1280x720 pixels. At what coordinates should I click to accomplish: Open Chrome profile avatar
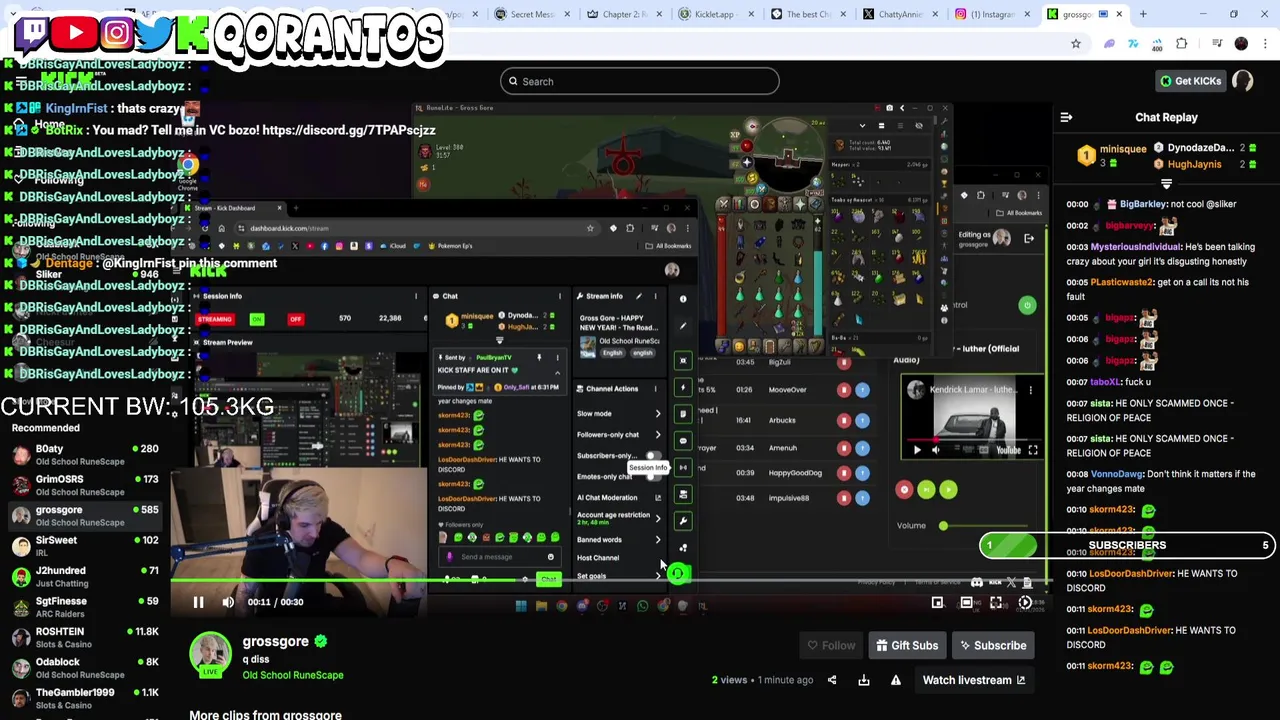pos(1241,44)
